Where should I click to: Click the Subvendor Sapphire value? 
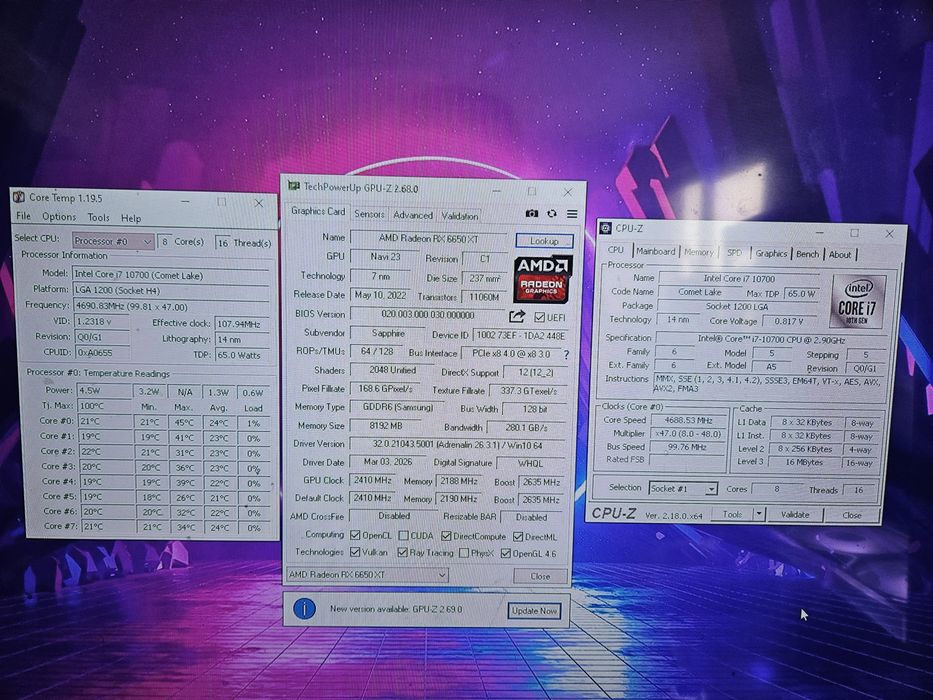tap(388, 333)
